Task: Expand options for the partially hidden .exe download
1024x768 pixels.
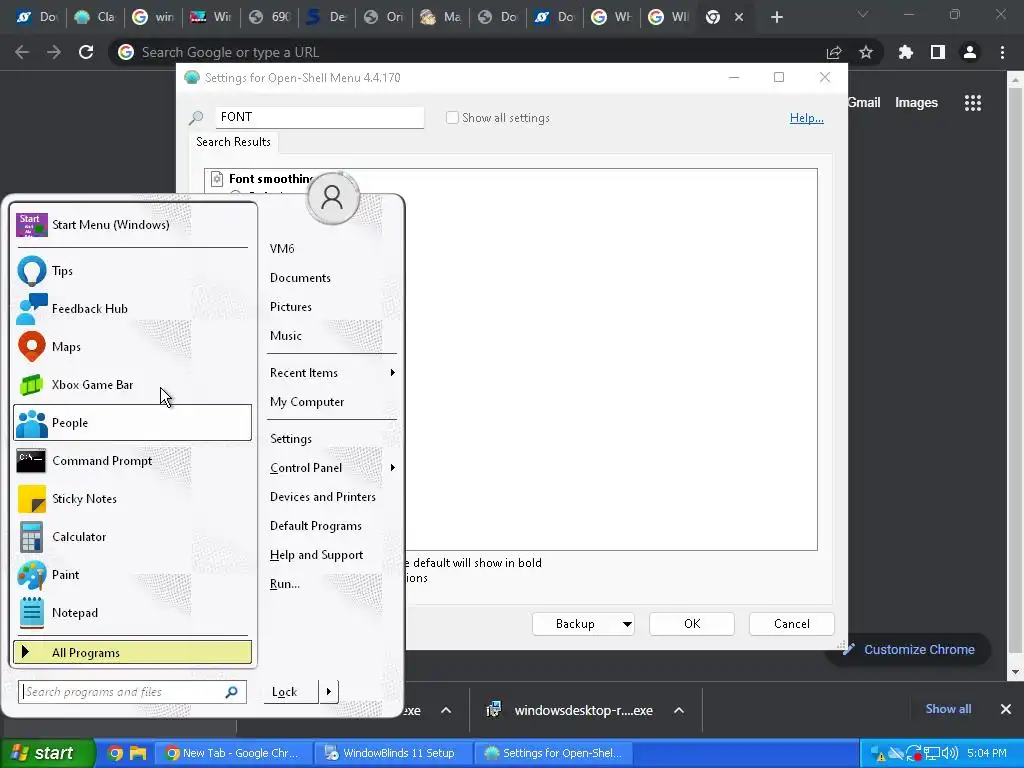Action: (446, 711)
